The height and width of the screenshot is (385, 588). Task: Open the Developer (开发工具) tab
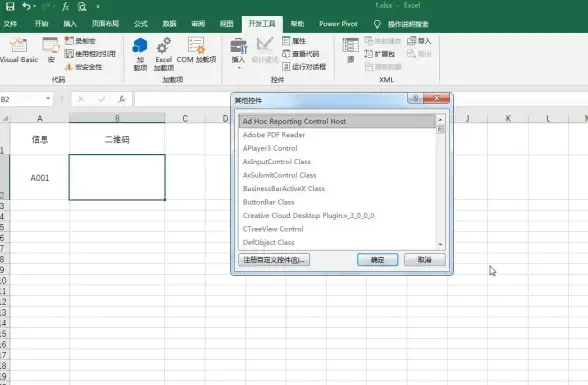coord(262,24)
